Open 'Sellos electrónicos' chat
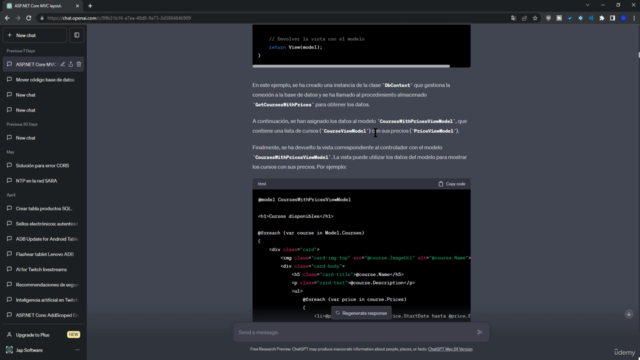The height and width of the screenshot is (360, 640). (x=43, y=224)
